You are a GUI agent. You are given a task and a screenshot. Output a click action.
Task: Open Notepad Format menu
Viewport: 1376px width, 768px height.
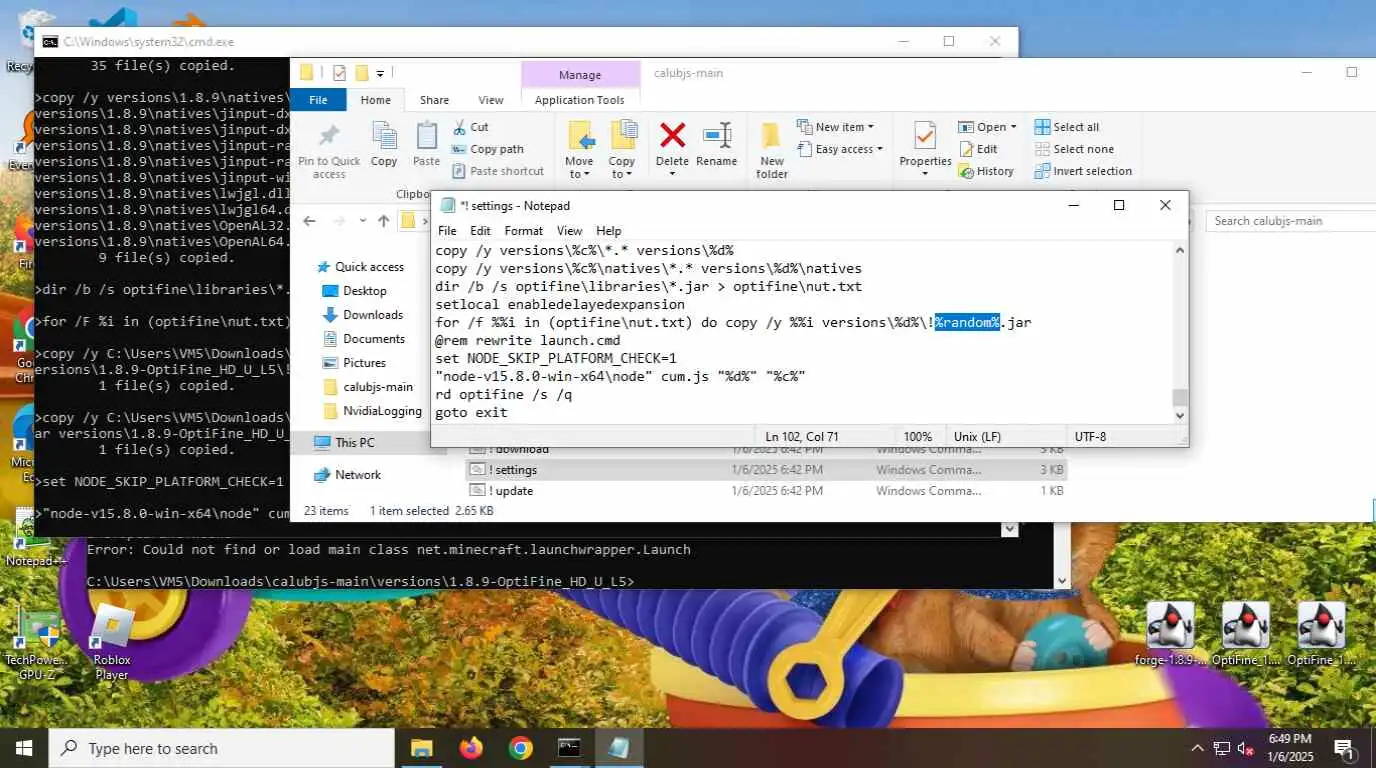524,231
